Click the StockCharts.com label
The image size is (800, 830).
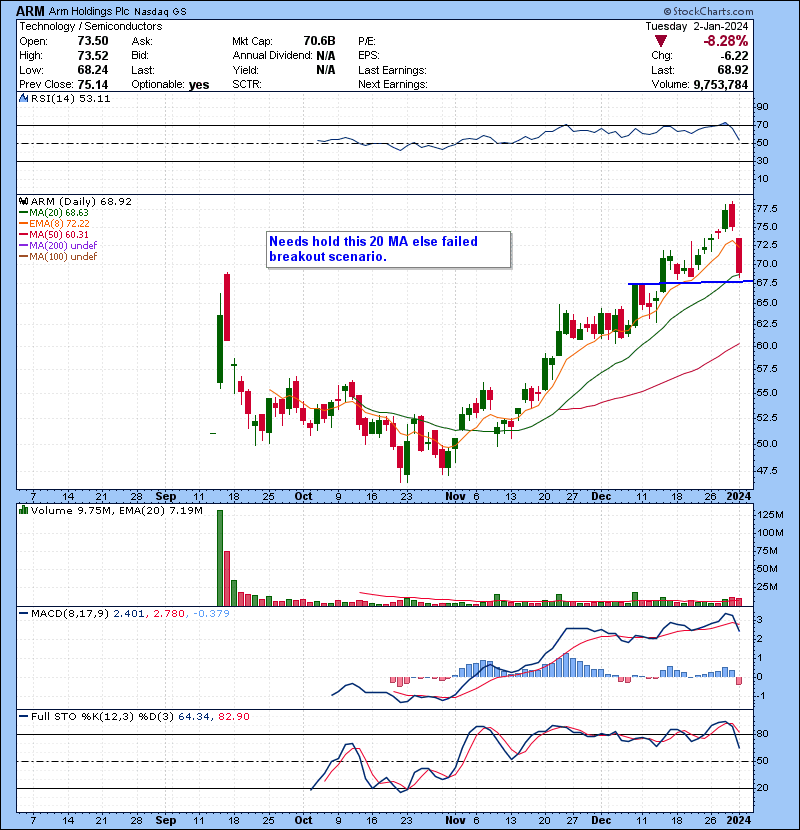click(708, 11)
